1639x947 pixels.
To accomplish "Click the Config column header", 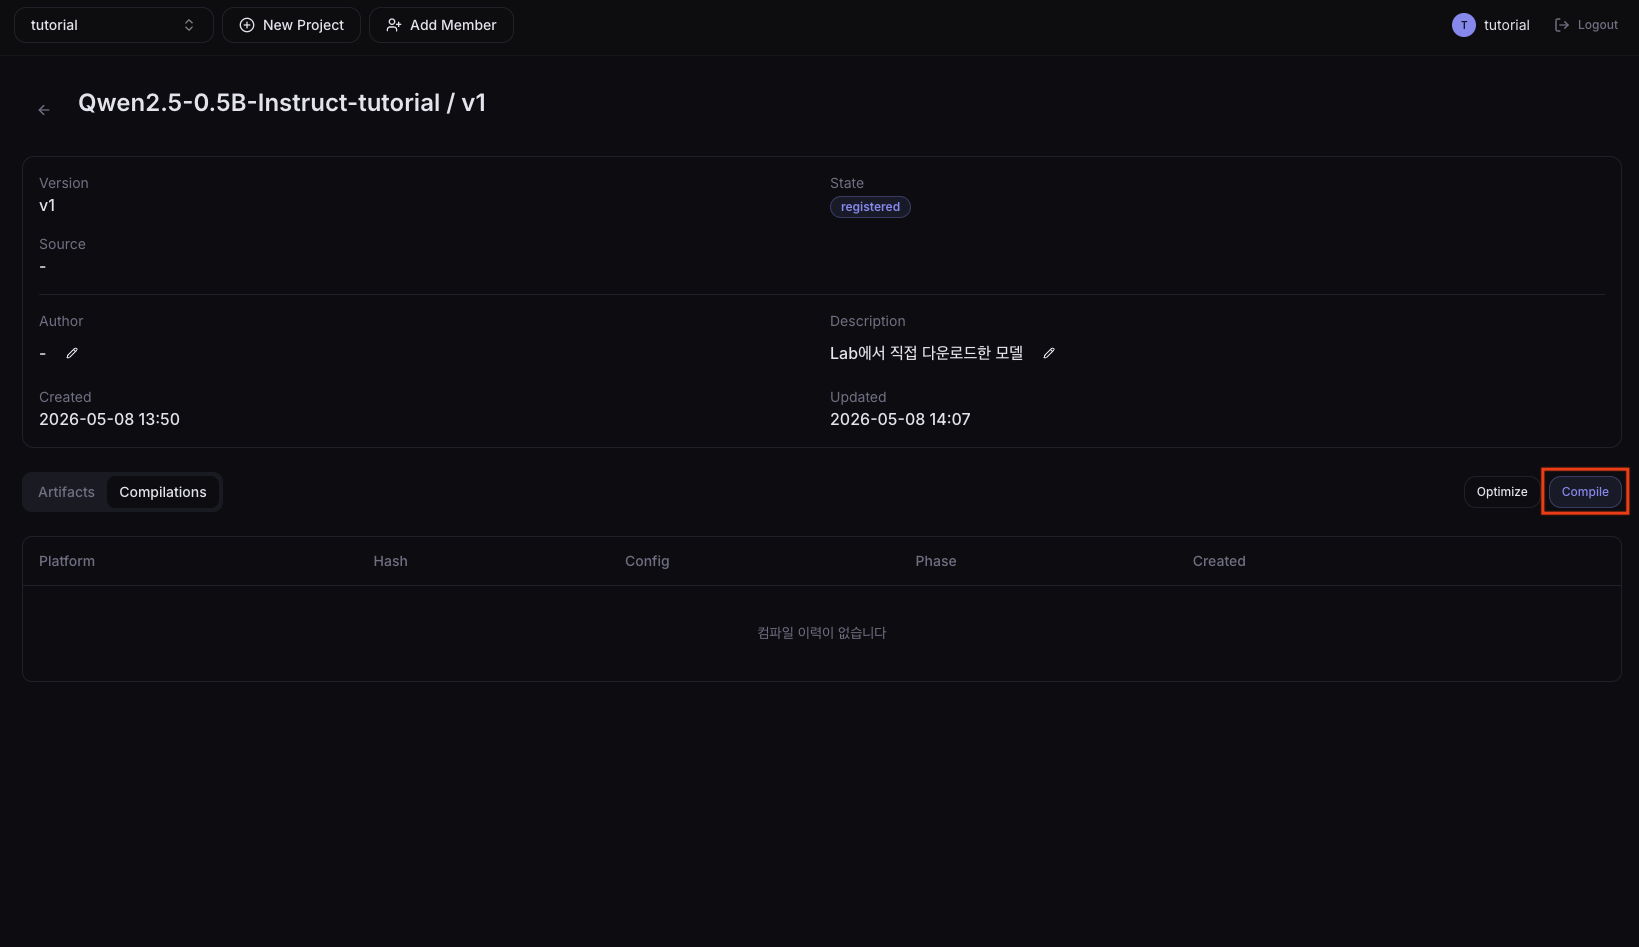I will (x=647, y=561).
